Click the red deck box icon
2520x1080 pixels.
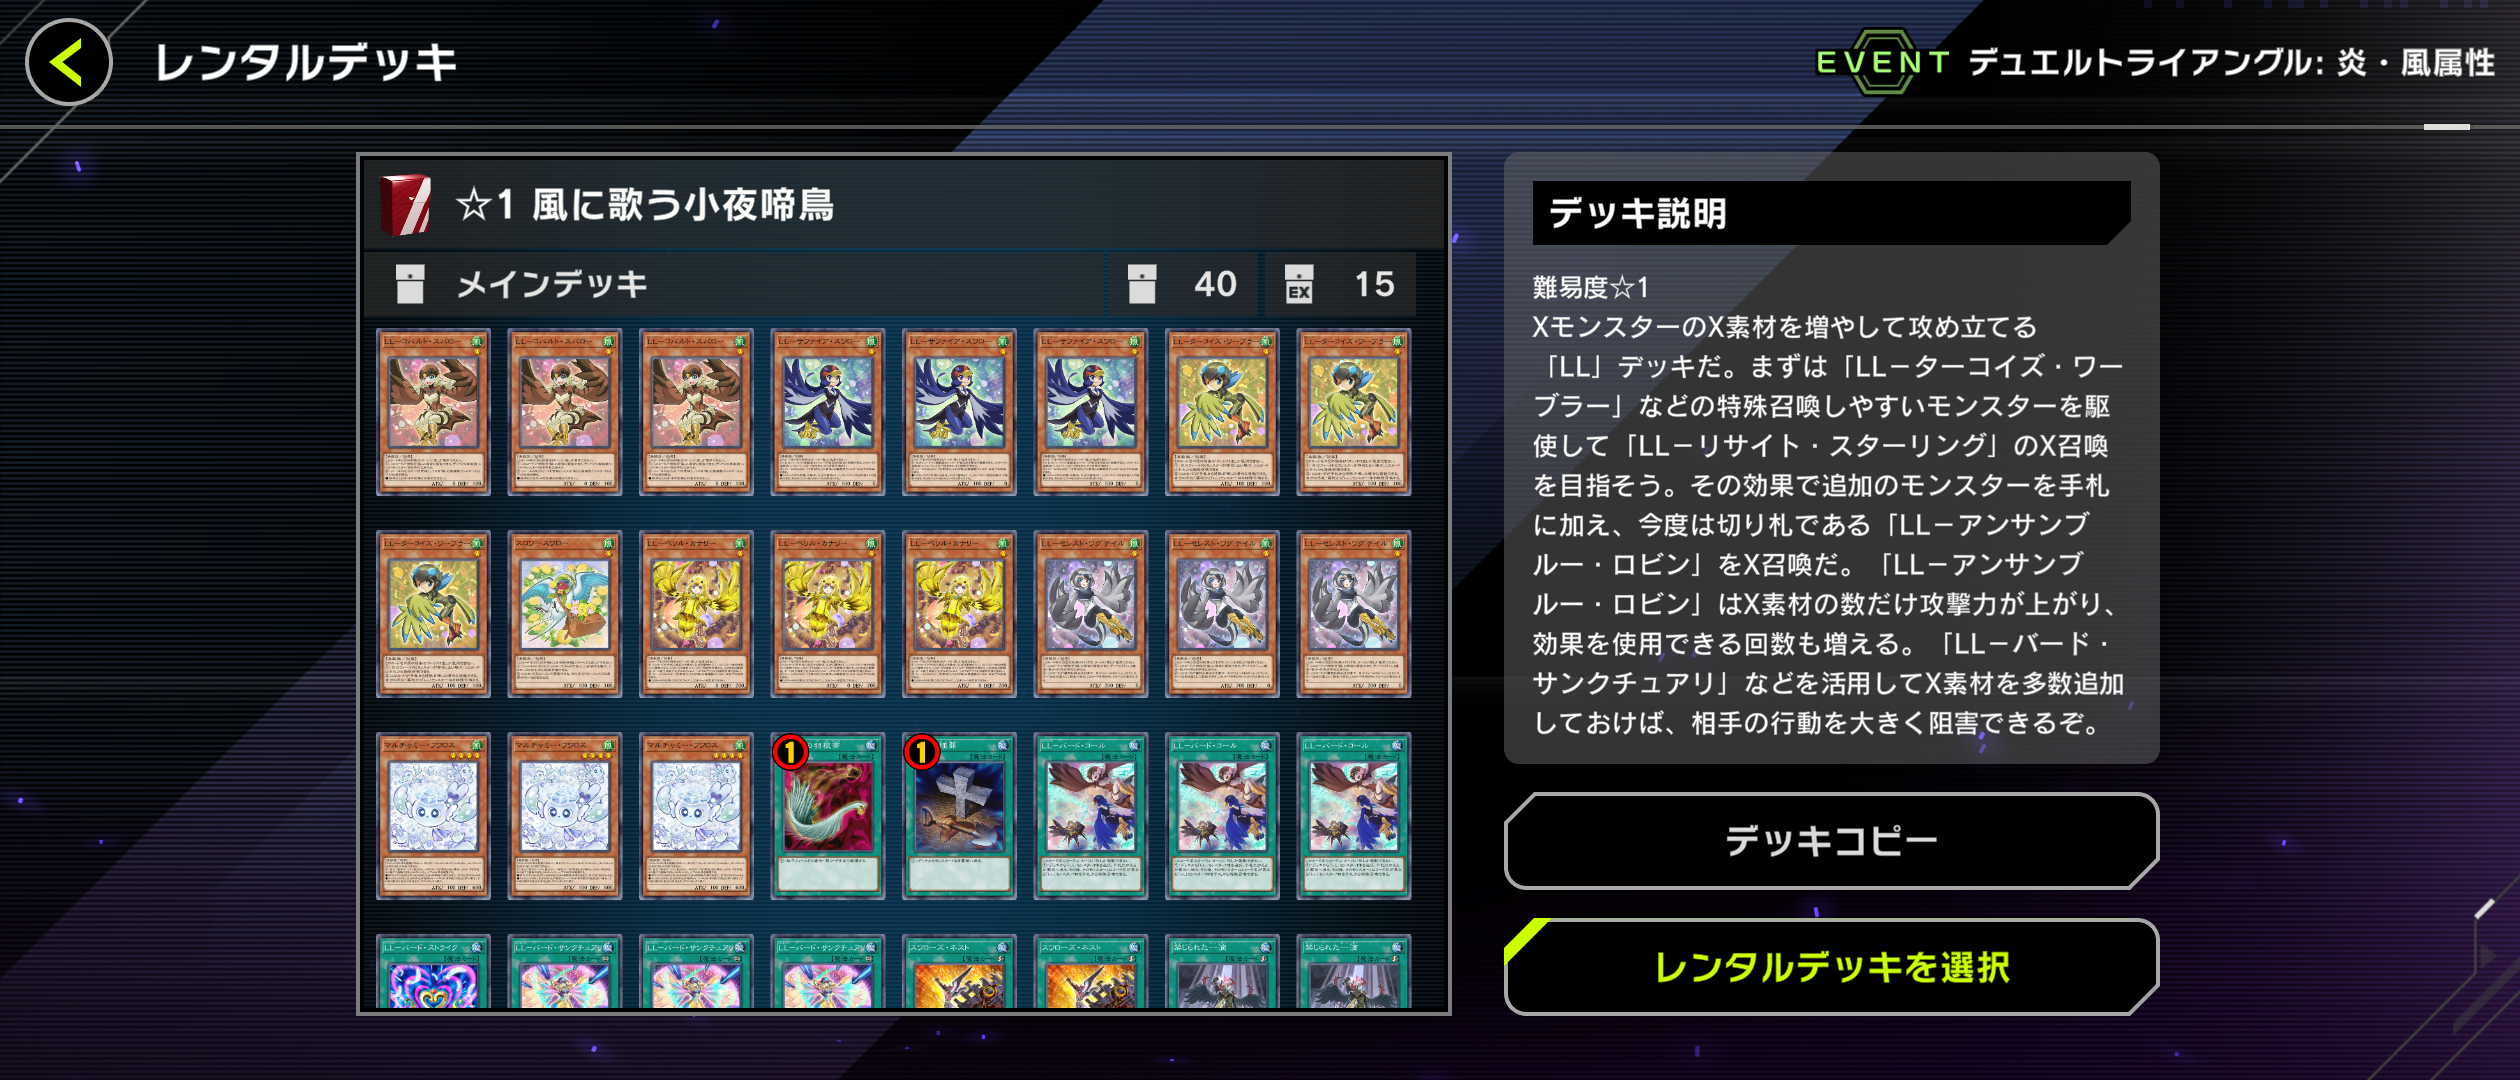coord(405,204)
